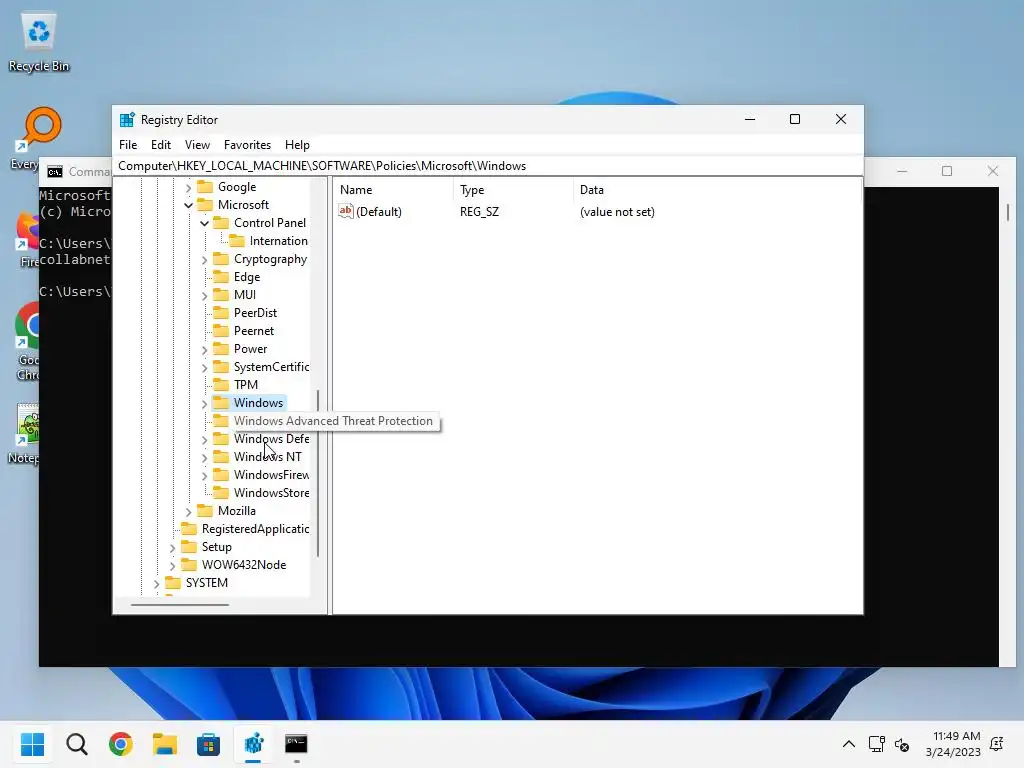This screenshot has width=1024, height=768.
Task: Open taskbar Search
Action: click(x=76, y=744)
